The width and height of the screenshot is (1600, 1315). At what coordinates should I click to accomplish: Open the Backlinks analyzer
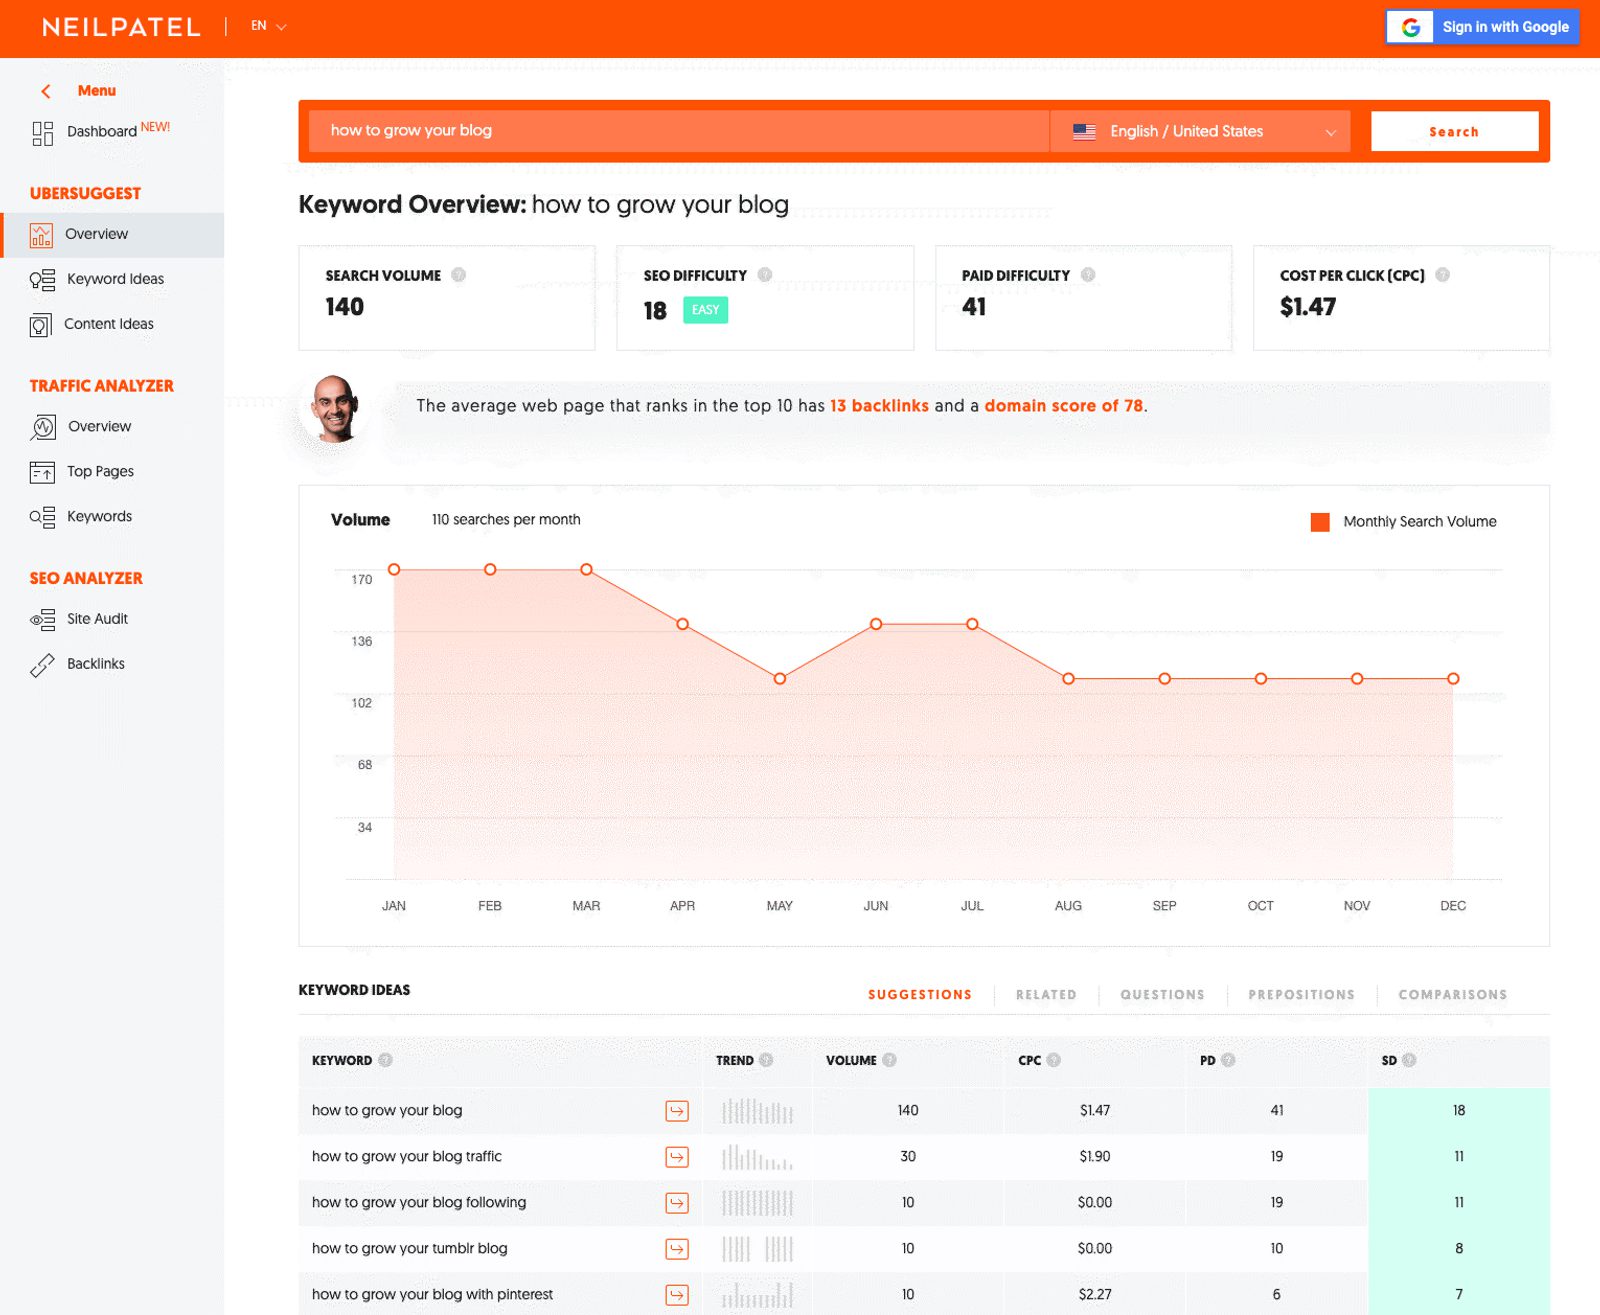95,663
